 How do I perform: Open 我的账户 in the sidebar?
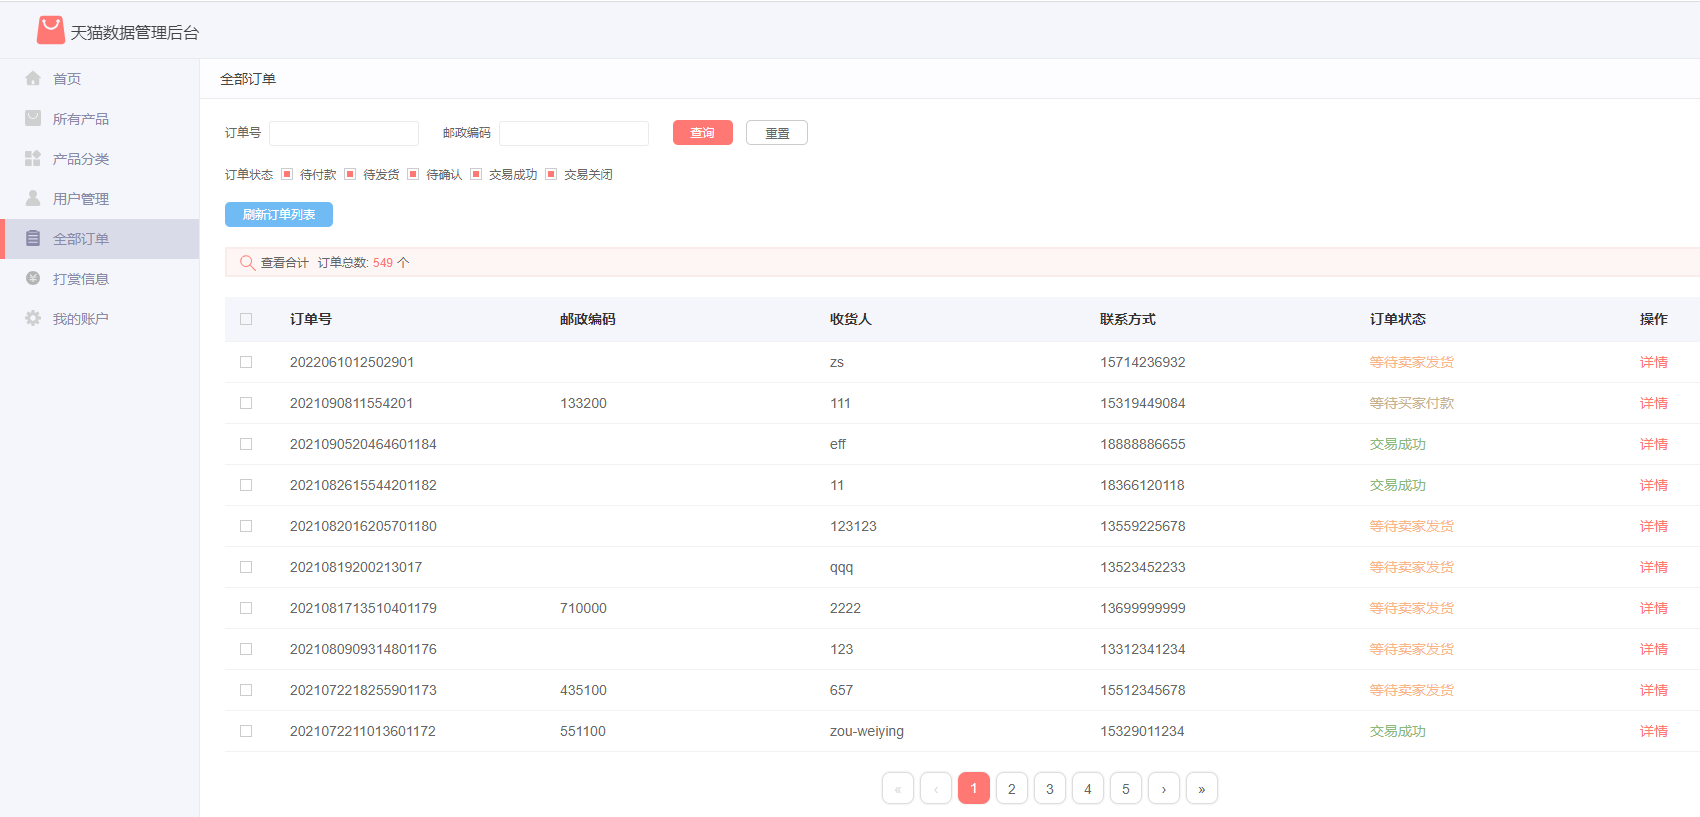tap(100, 319)
